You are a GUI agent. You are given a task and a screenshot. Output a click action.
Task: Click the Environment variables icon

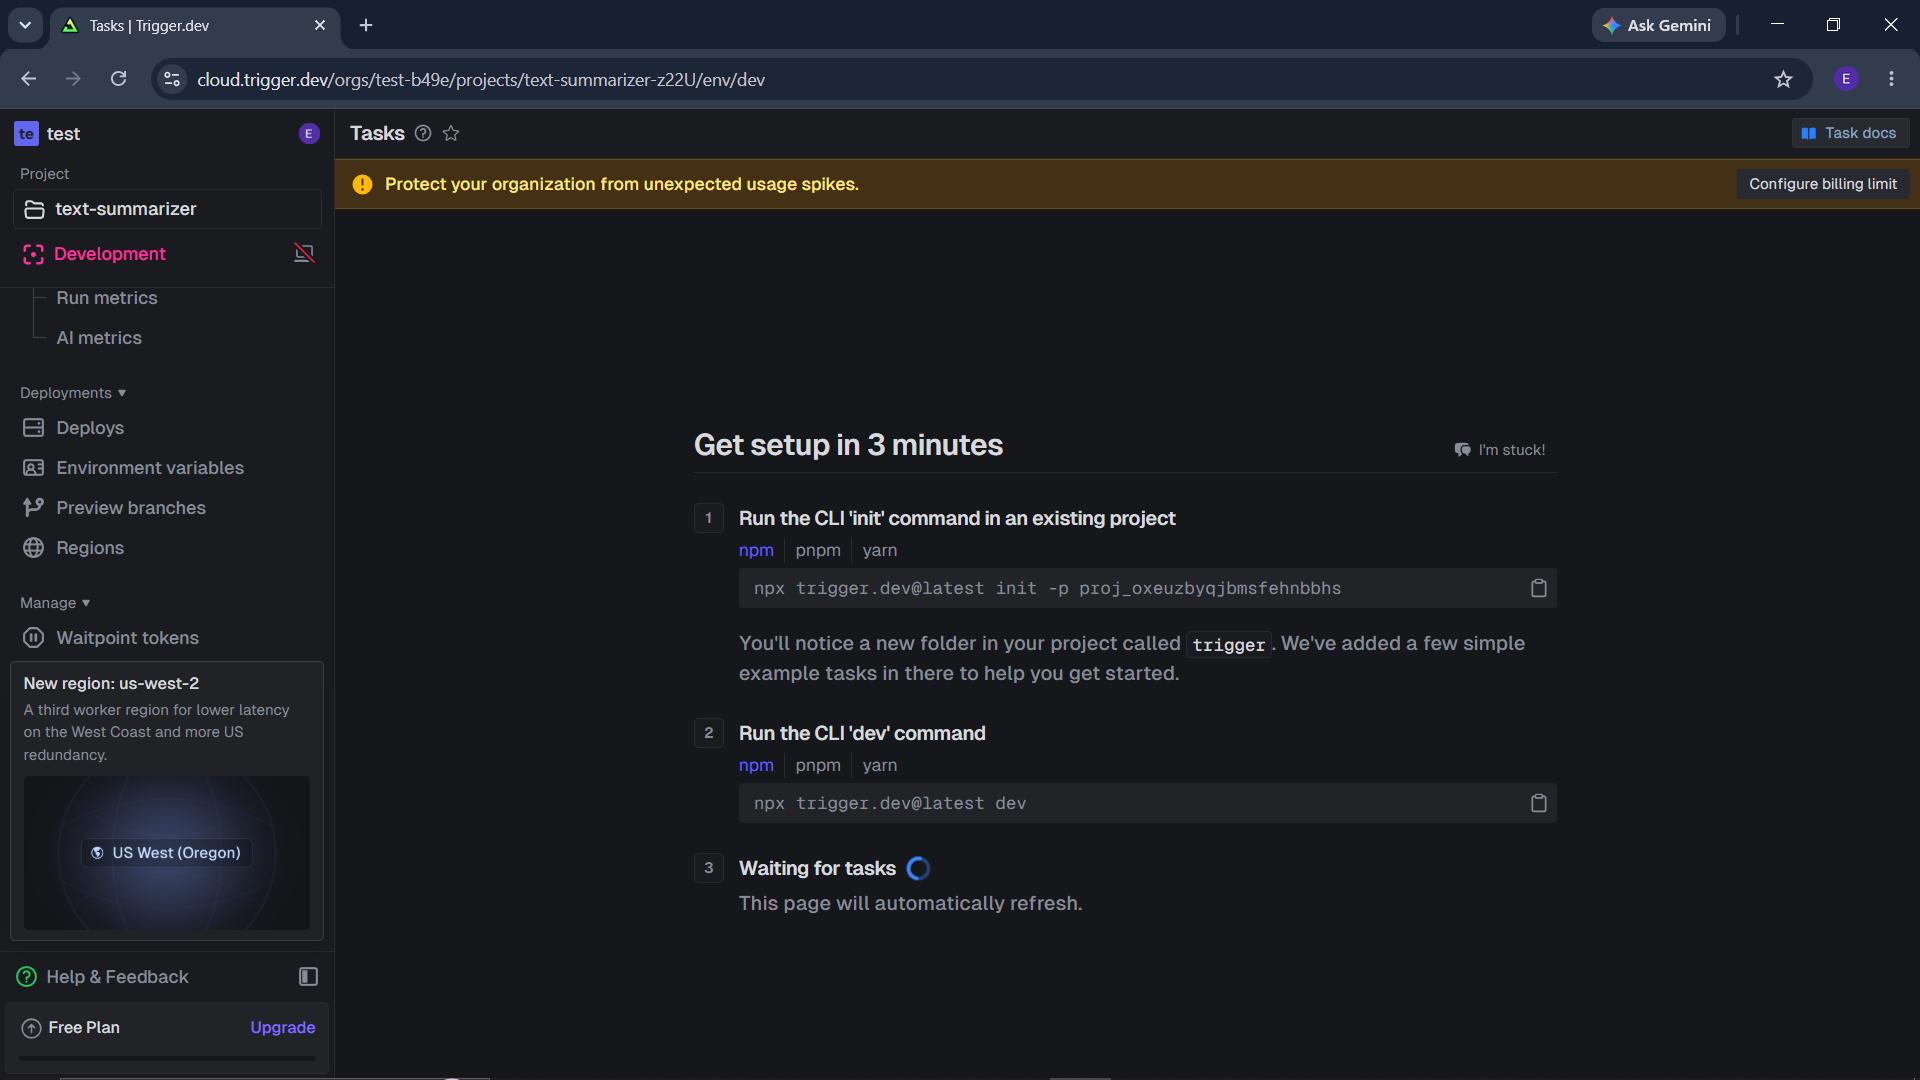[x=33, y=468]
